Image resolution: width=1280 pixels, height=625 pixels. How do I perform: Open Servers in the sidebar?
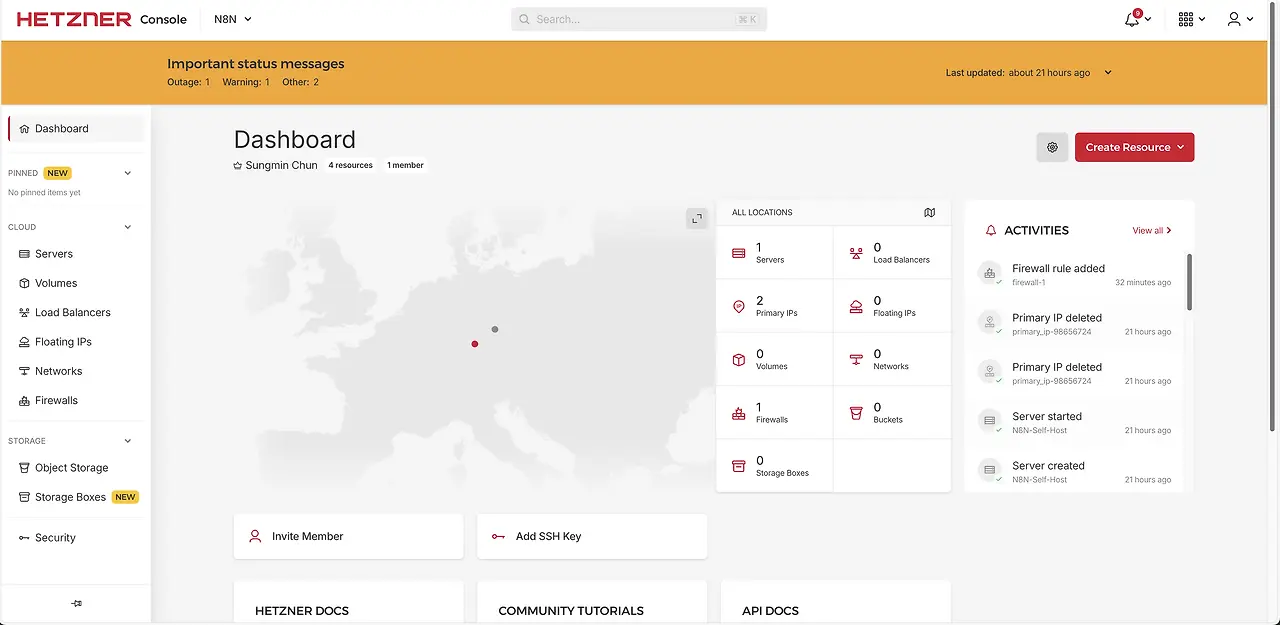[x=76, y=254]
